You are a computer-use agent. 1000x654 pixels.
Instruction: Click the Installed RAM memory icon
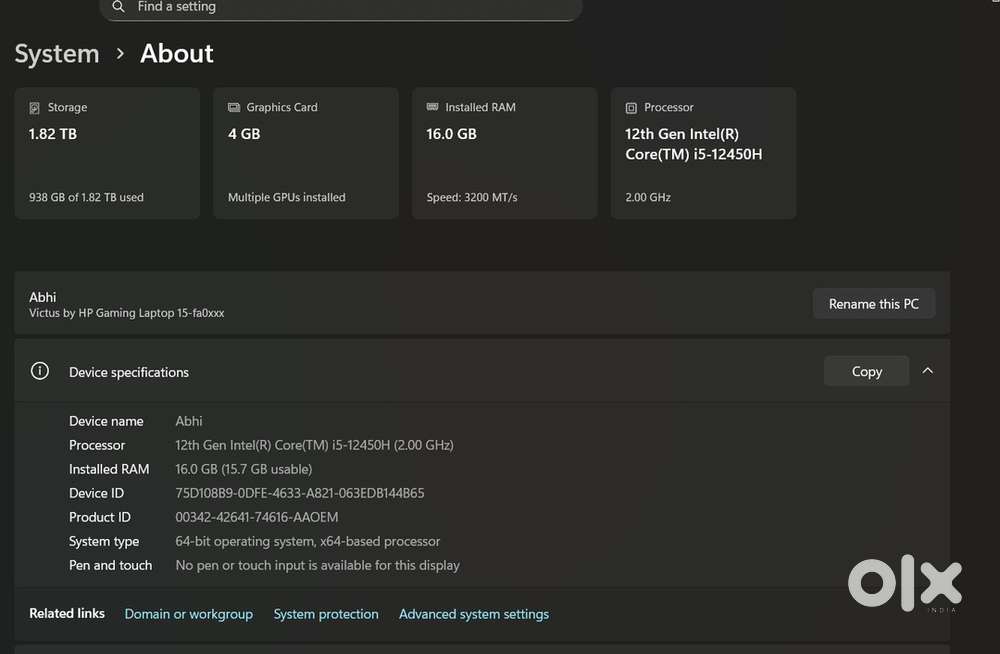coord(433,107)
